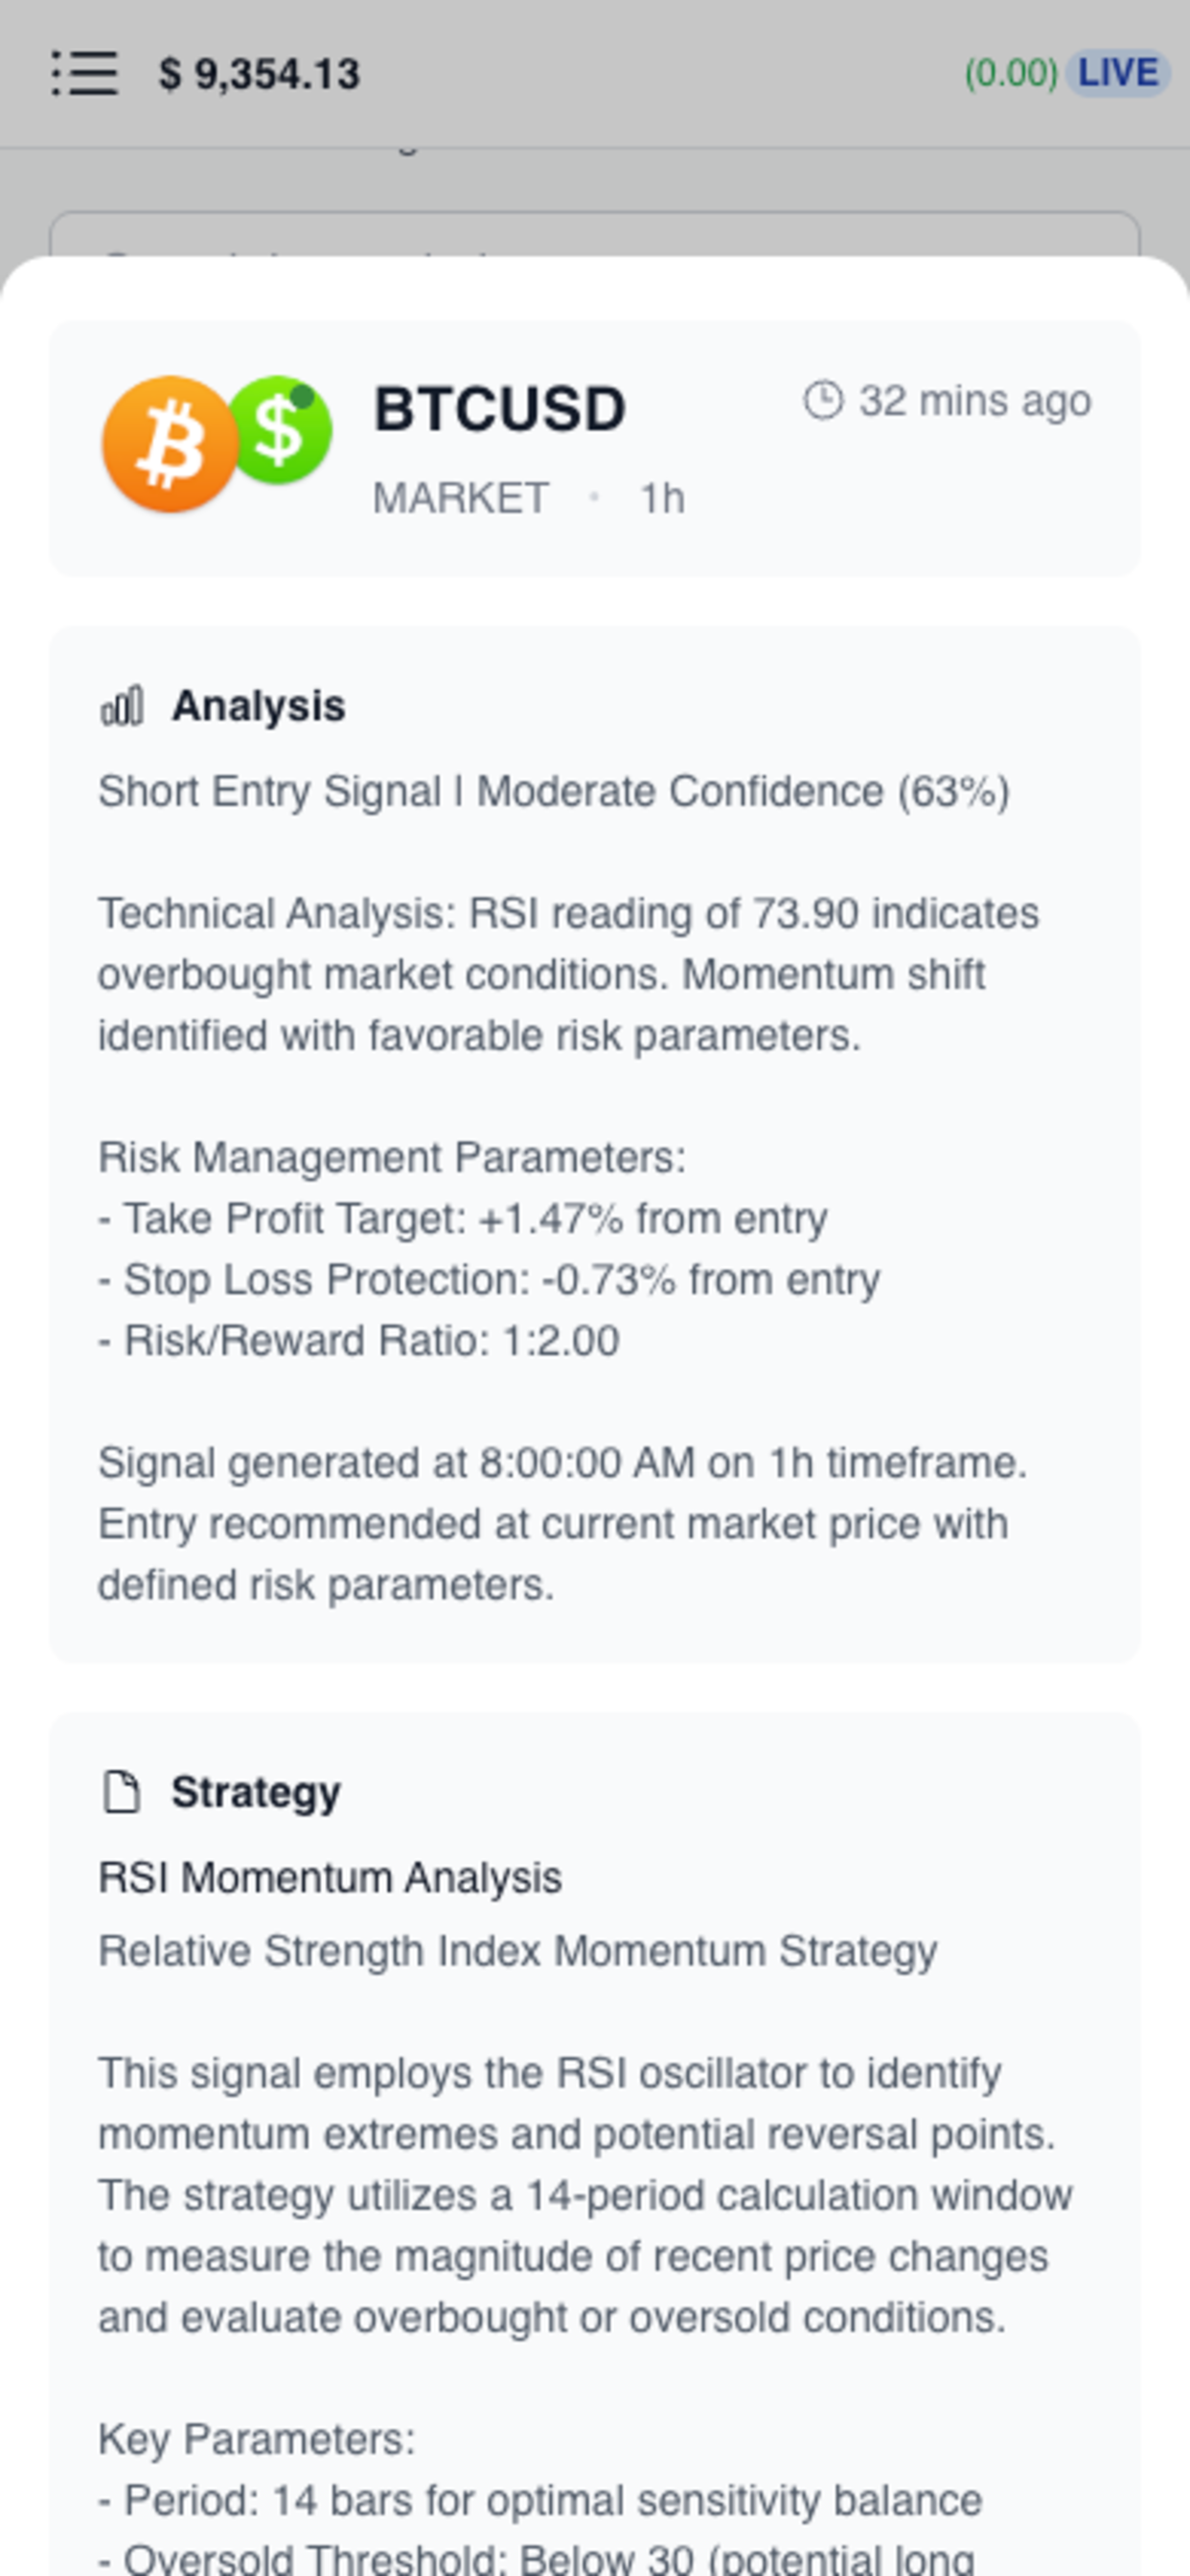Click the RSI Momentum Analysis title

click(x=330, y=1877)
